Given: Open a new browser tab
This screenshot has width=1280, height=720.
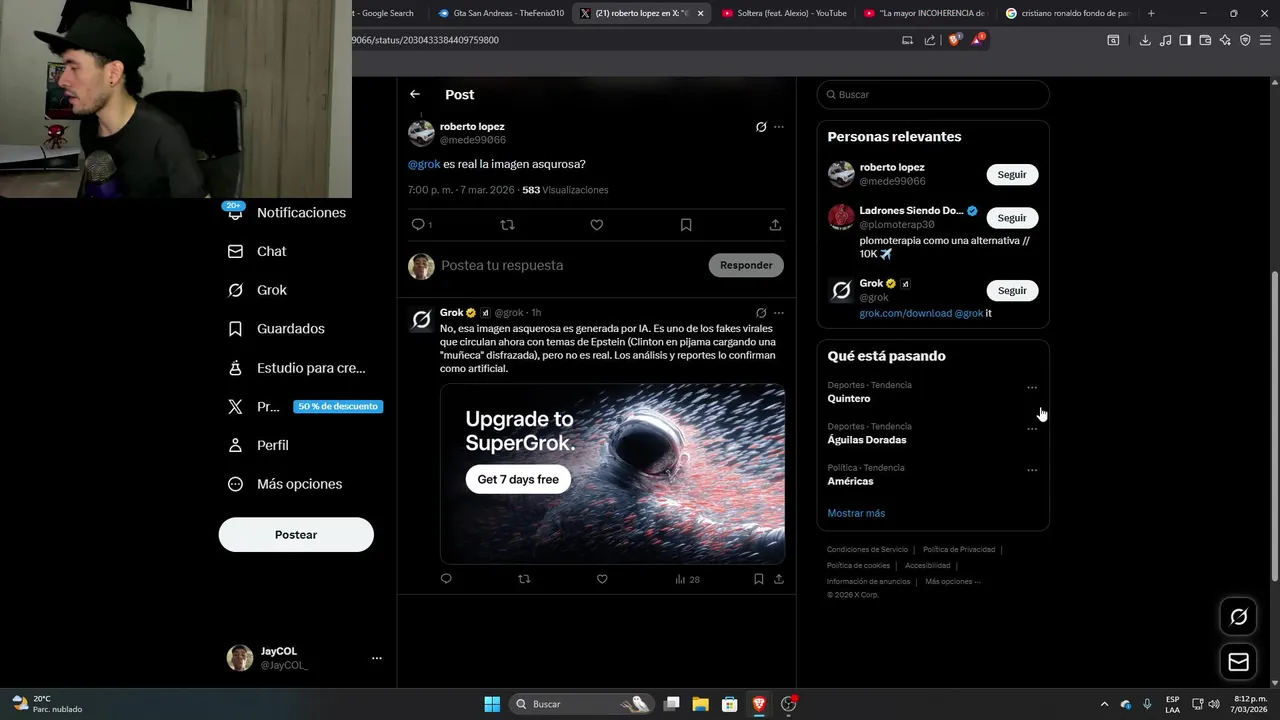Looking at the screenshot, I should (x=1151, y=13).
